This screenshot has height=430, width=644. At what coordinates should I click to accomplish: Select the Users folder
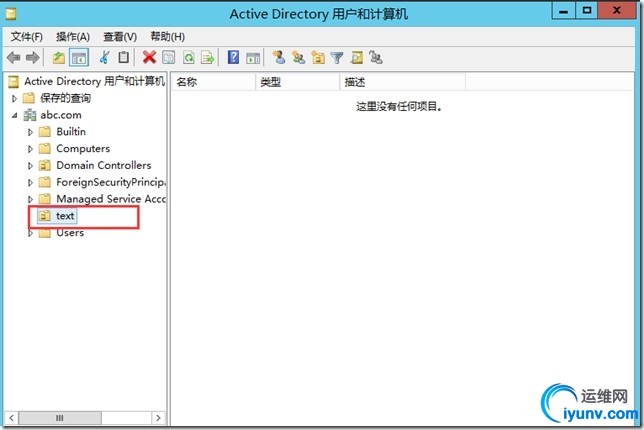point(70,233)
